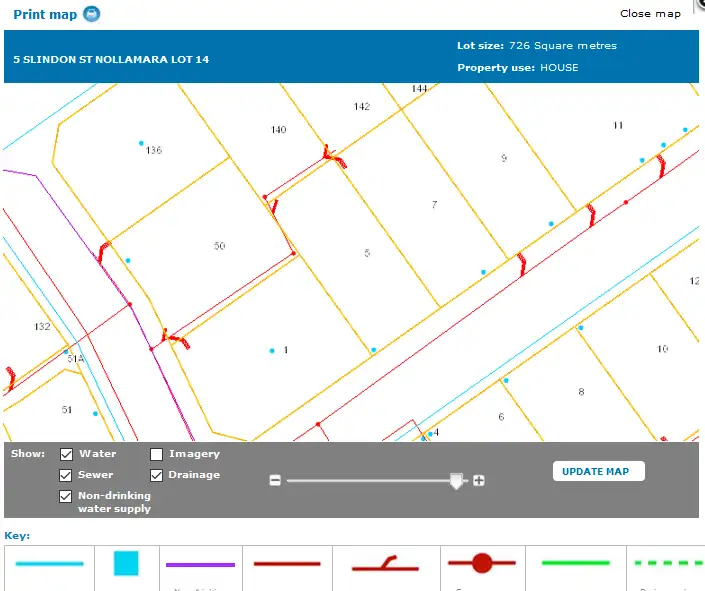Zoom in using the plus icon

(x=479, y=481)
